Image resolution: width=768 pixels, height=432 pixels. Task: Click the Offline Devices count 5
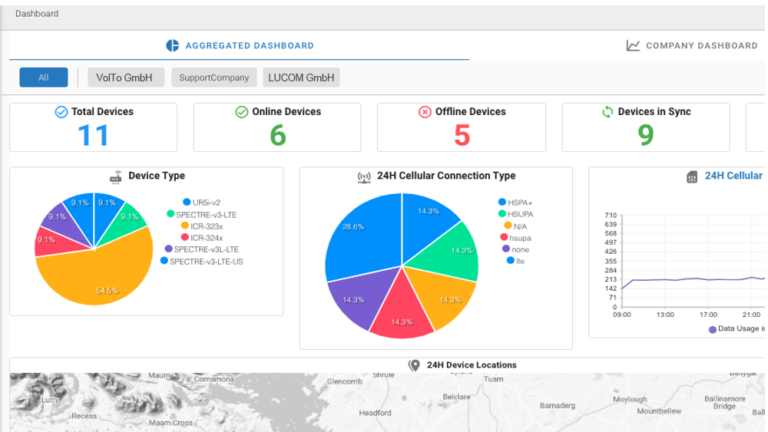[x=461, y=135]
